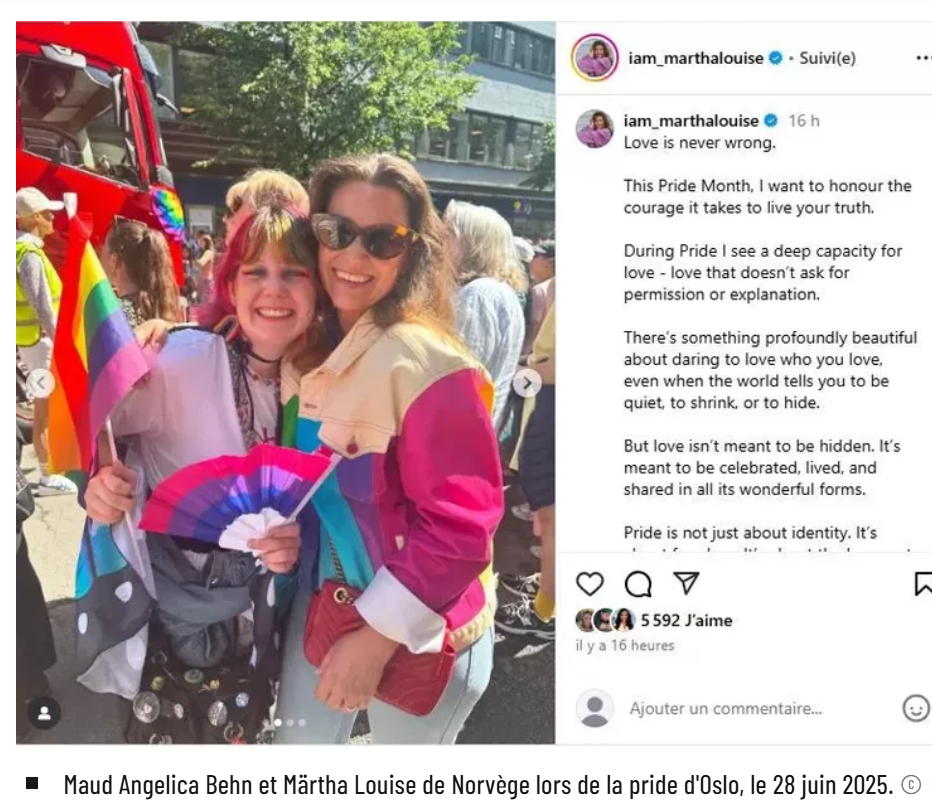The width and height of the screenshot is (932, 807).
Task: Save the post with the bookmark icon
Action: [923, 584]
